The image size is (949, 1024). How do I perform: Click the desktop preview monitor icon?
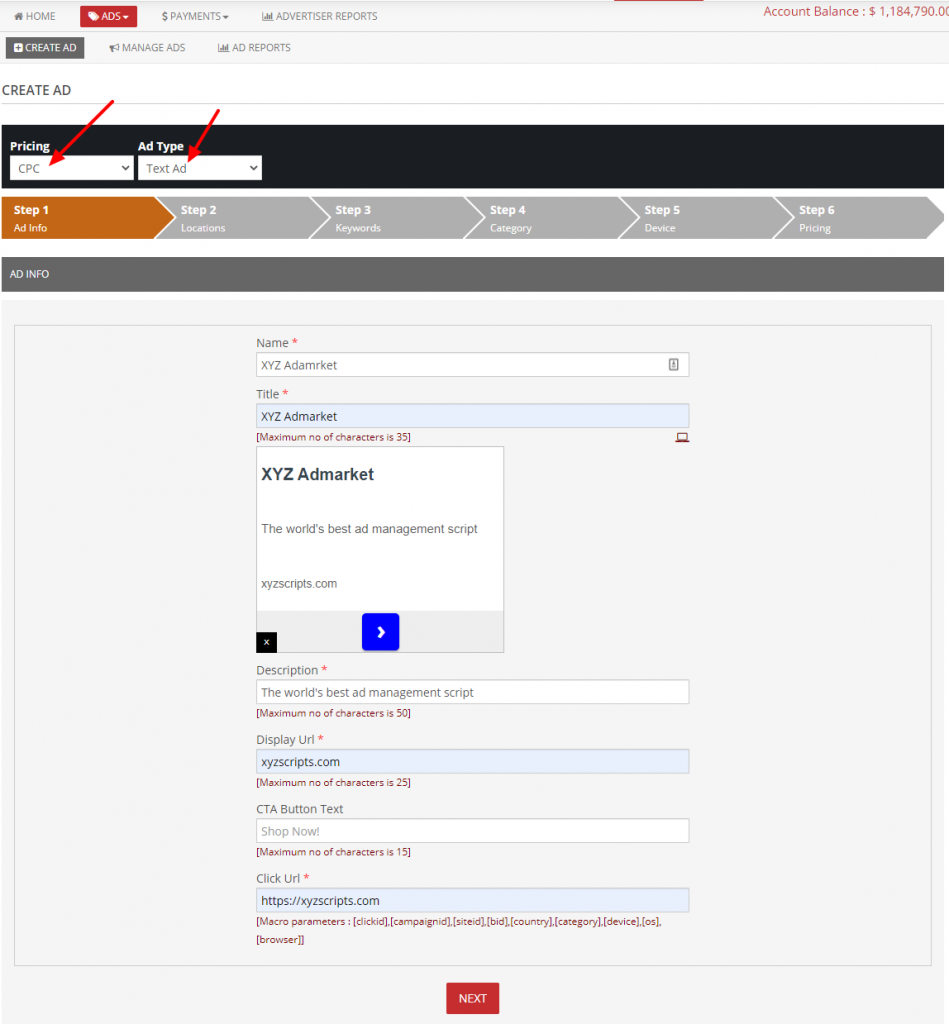[x=682, y=437]
